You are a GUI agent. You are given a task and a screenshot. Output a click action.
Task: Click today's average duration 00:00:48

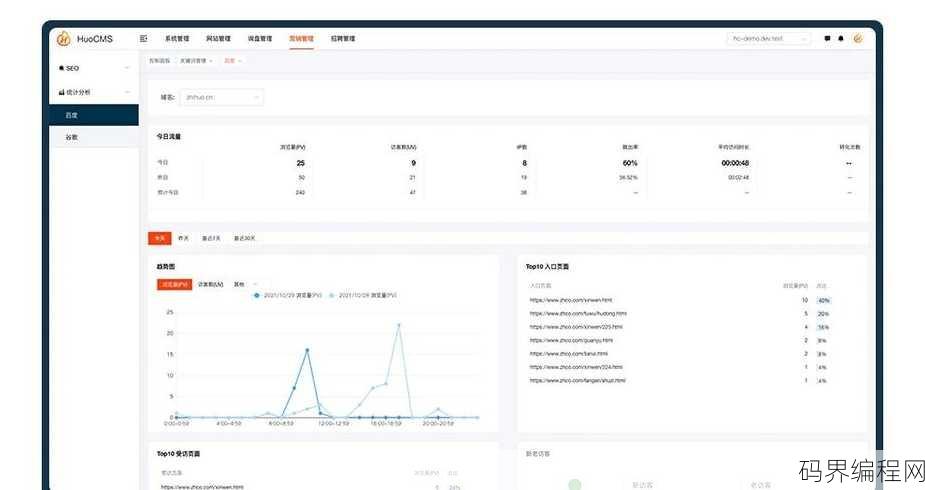735,163
